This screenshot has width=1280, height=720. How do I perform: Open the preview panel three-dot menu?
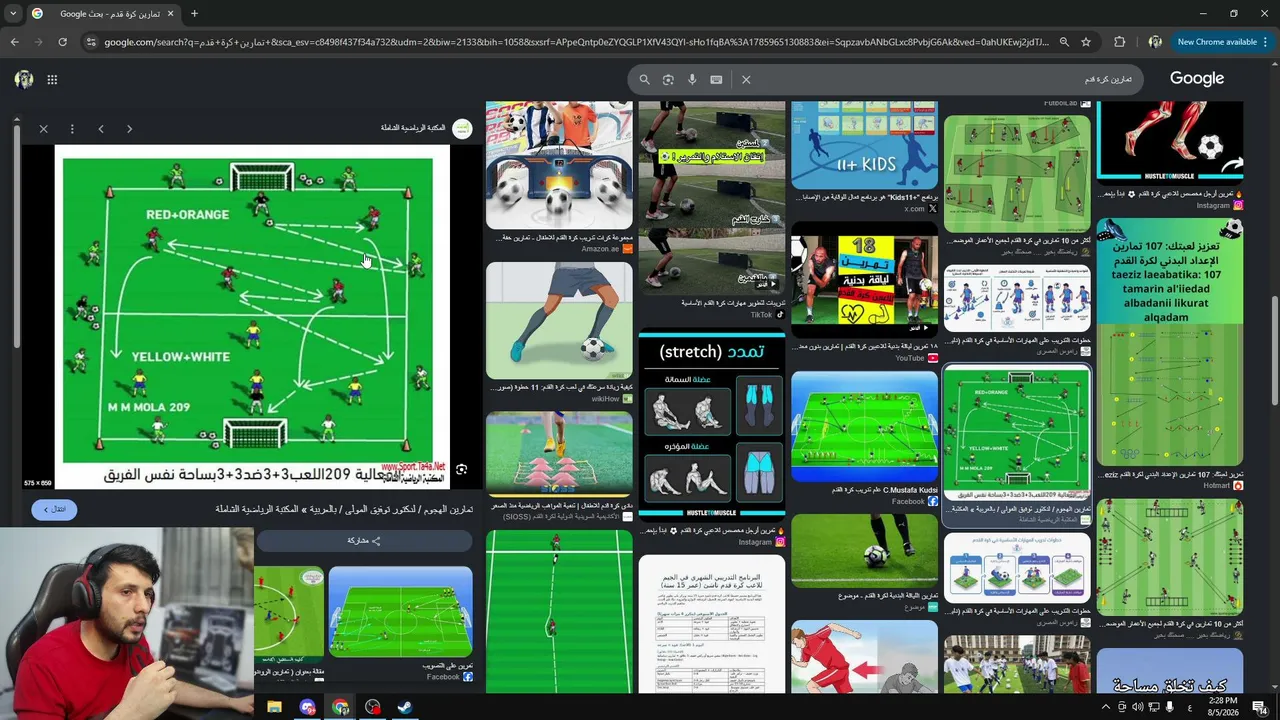(72, 129)
